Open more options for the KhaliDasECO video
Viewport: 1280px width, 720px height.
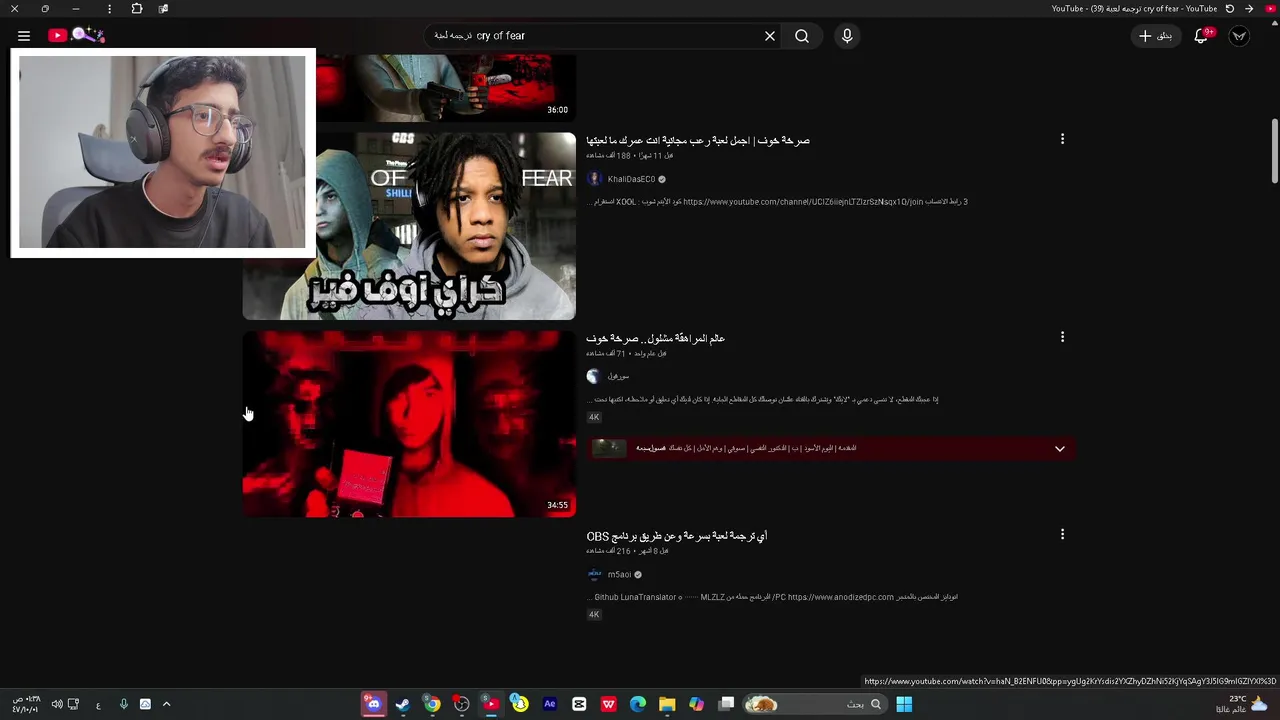[1062, 139]
